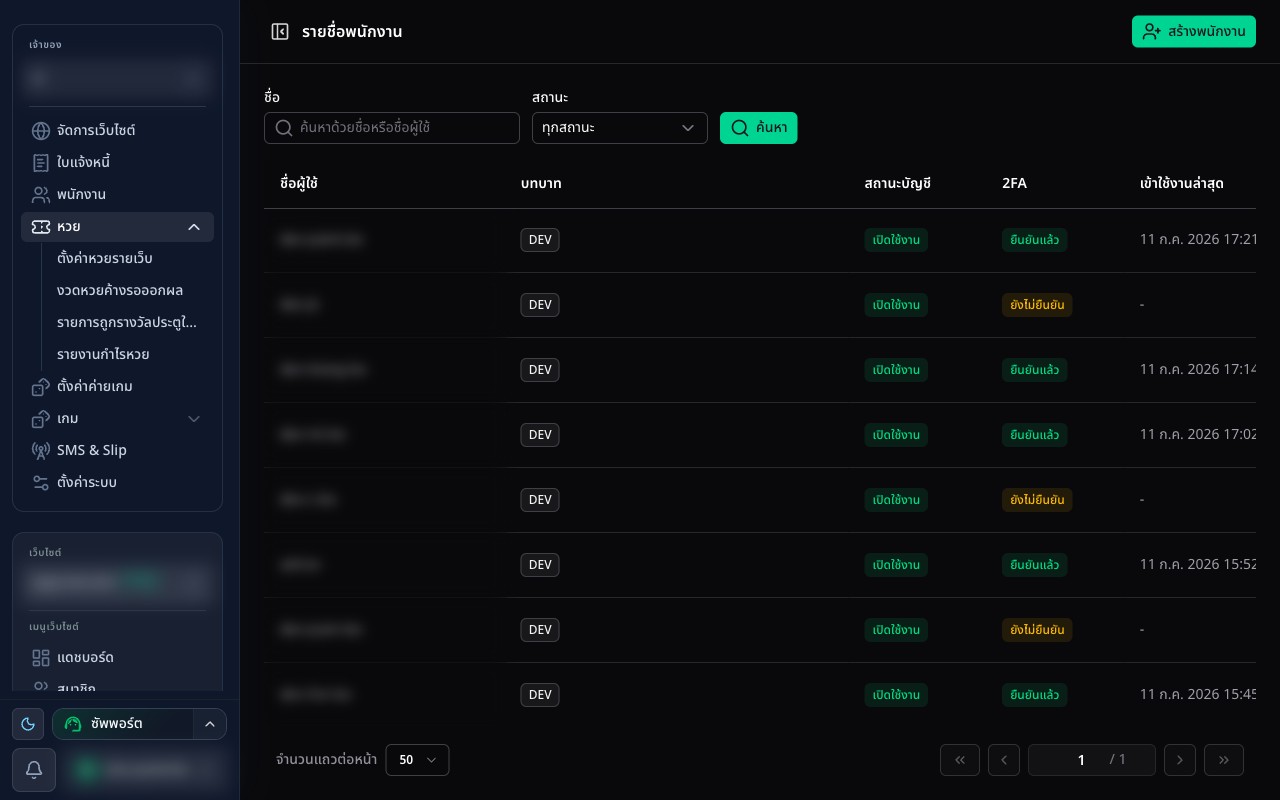Focus the name search input field

point(392,128)
